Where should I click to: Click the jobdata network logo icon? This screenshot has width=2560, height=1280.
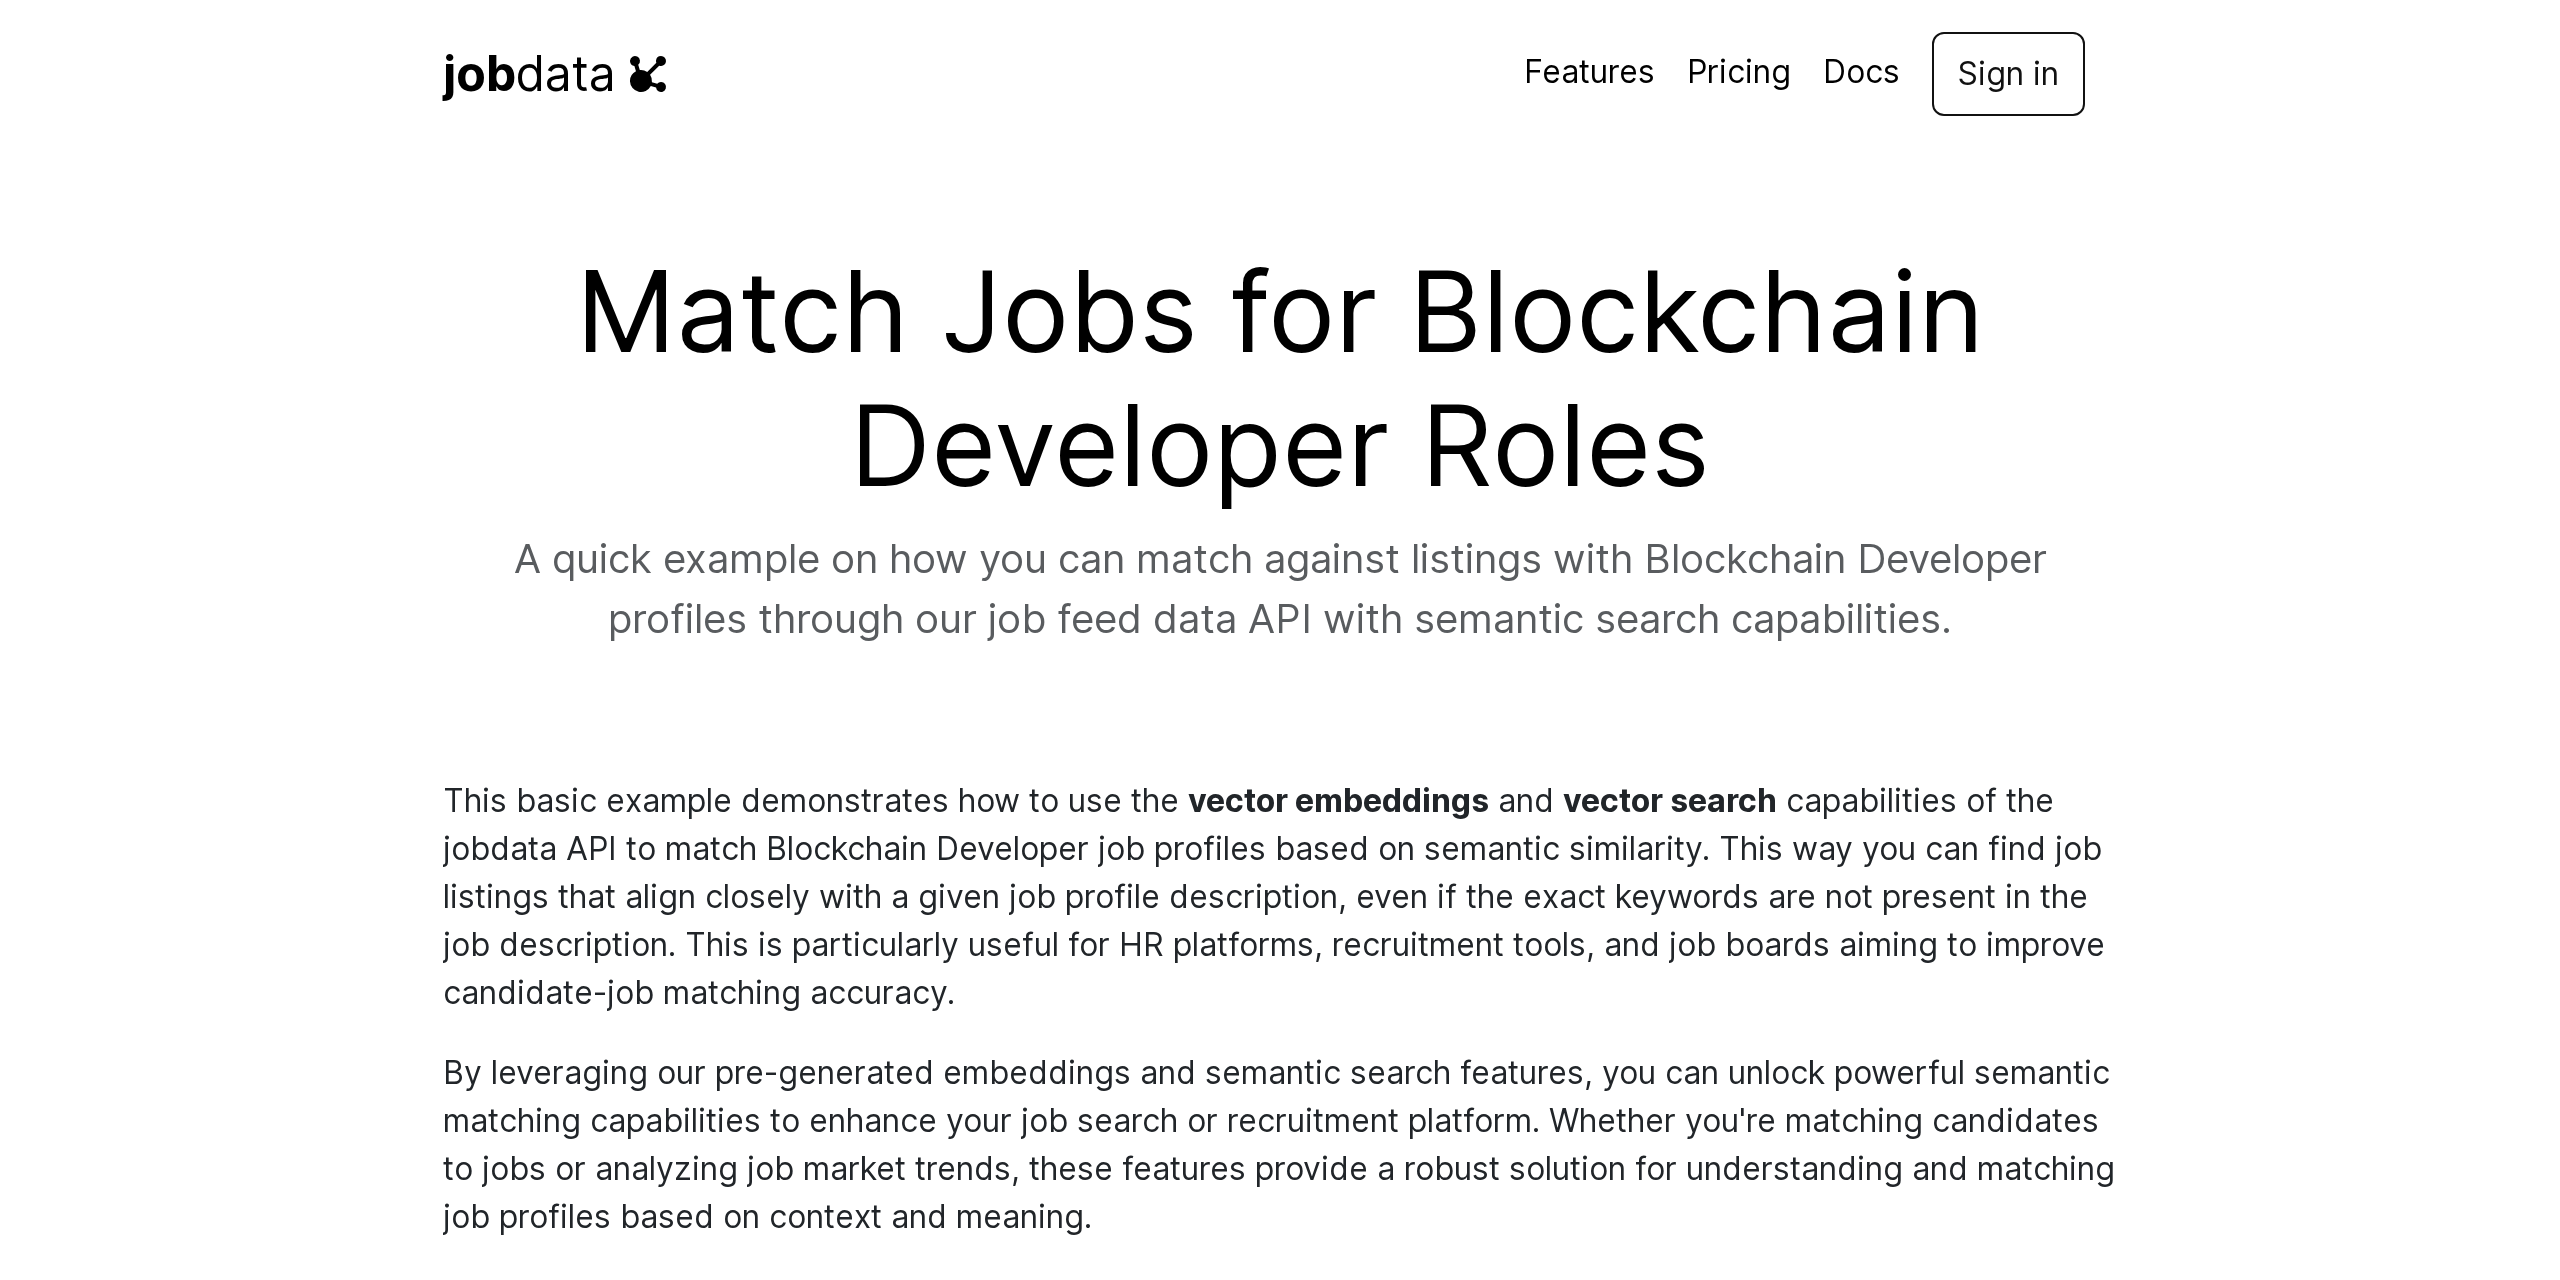coord(648,74)
